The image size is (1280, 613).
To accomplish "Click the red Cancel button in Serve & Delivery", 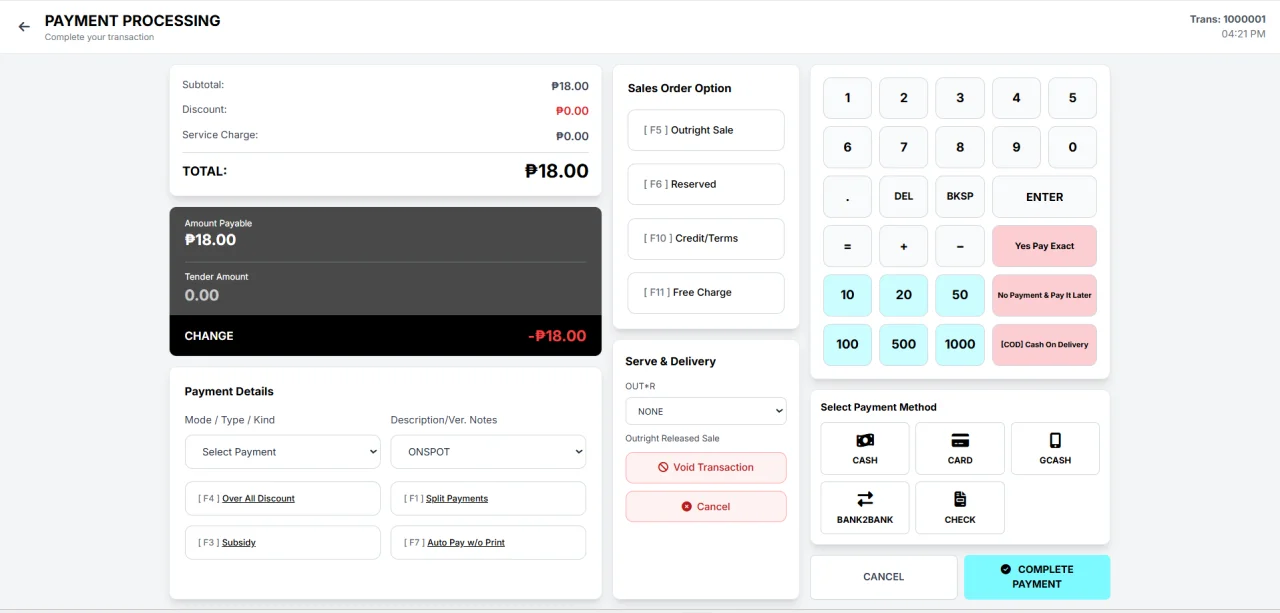I will coord(706,506).
